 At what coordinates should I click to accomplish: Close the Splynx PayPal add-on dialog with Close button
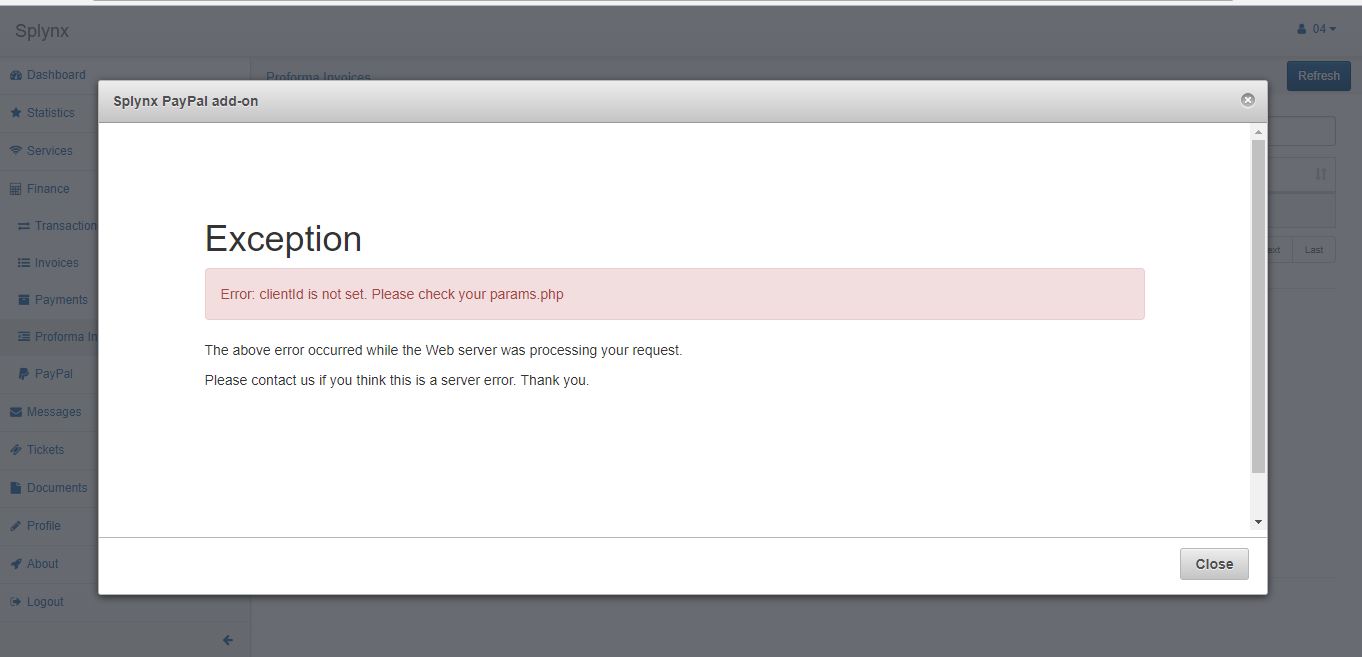[x=1214, y=564]
